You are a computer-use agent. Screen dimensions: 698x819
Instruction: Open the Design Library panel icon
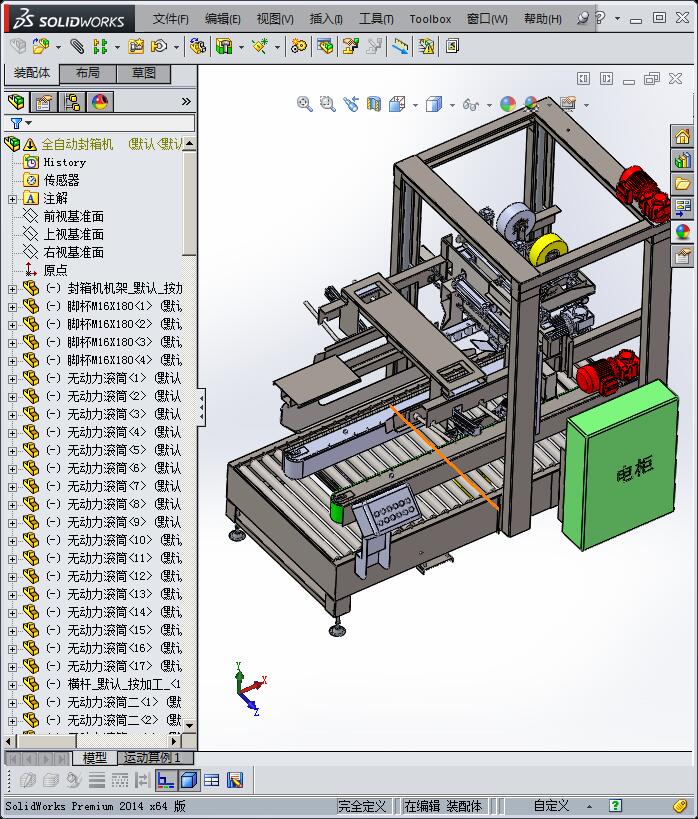(x=683, y=160)
